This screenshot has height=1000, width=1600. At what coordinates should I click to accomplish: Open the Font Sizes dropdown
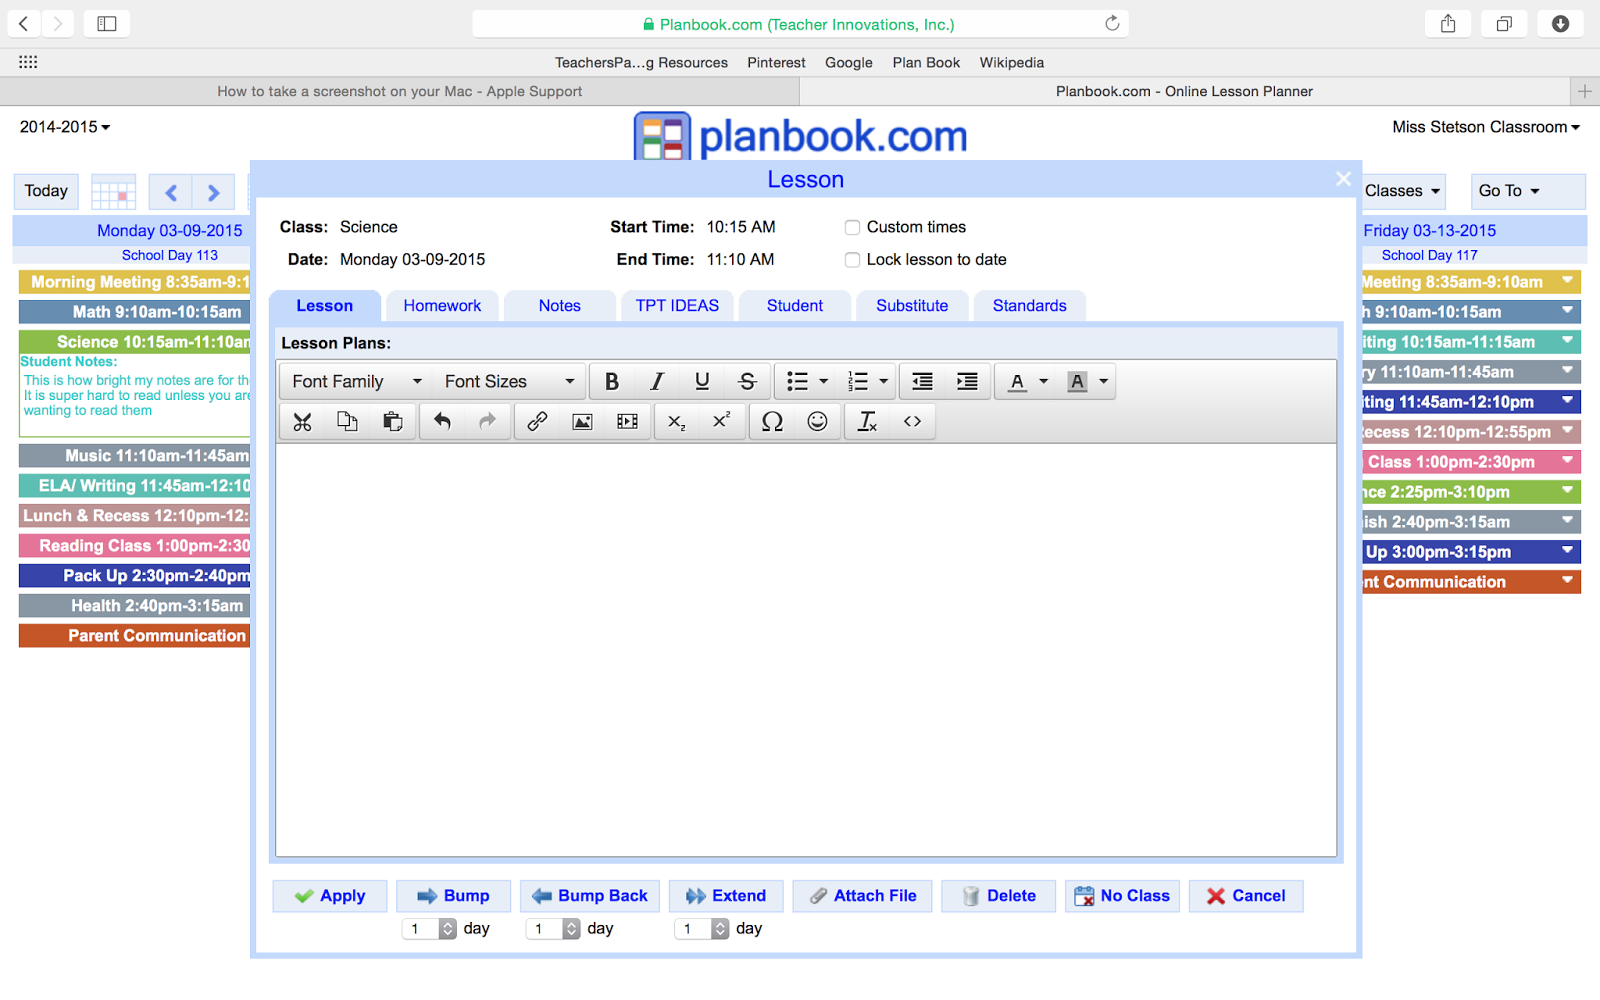tap(509, 381)
